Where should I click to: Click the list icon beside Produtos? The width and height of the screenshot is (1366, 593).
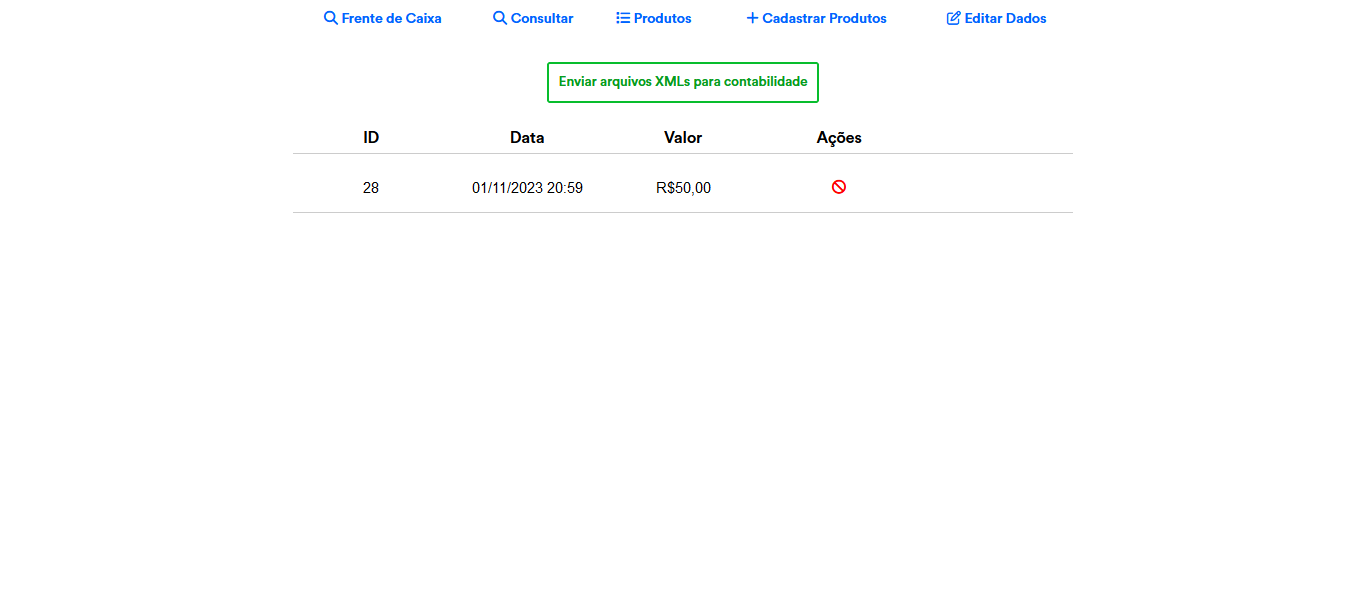point(623,18)
